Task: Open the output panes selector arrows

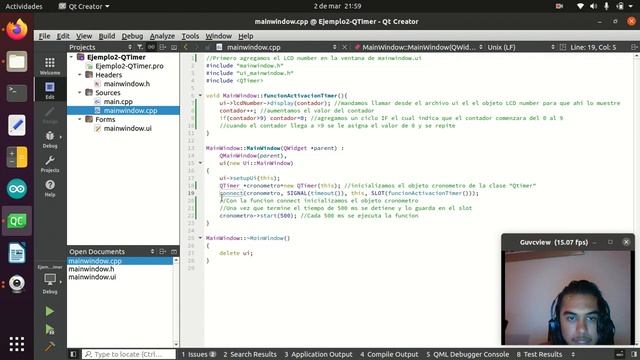Action: click(573, 354)
